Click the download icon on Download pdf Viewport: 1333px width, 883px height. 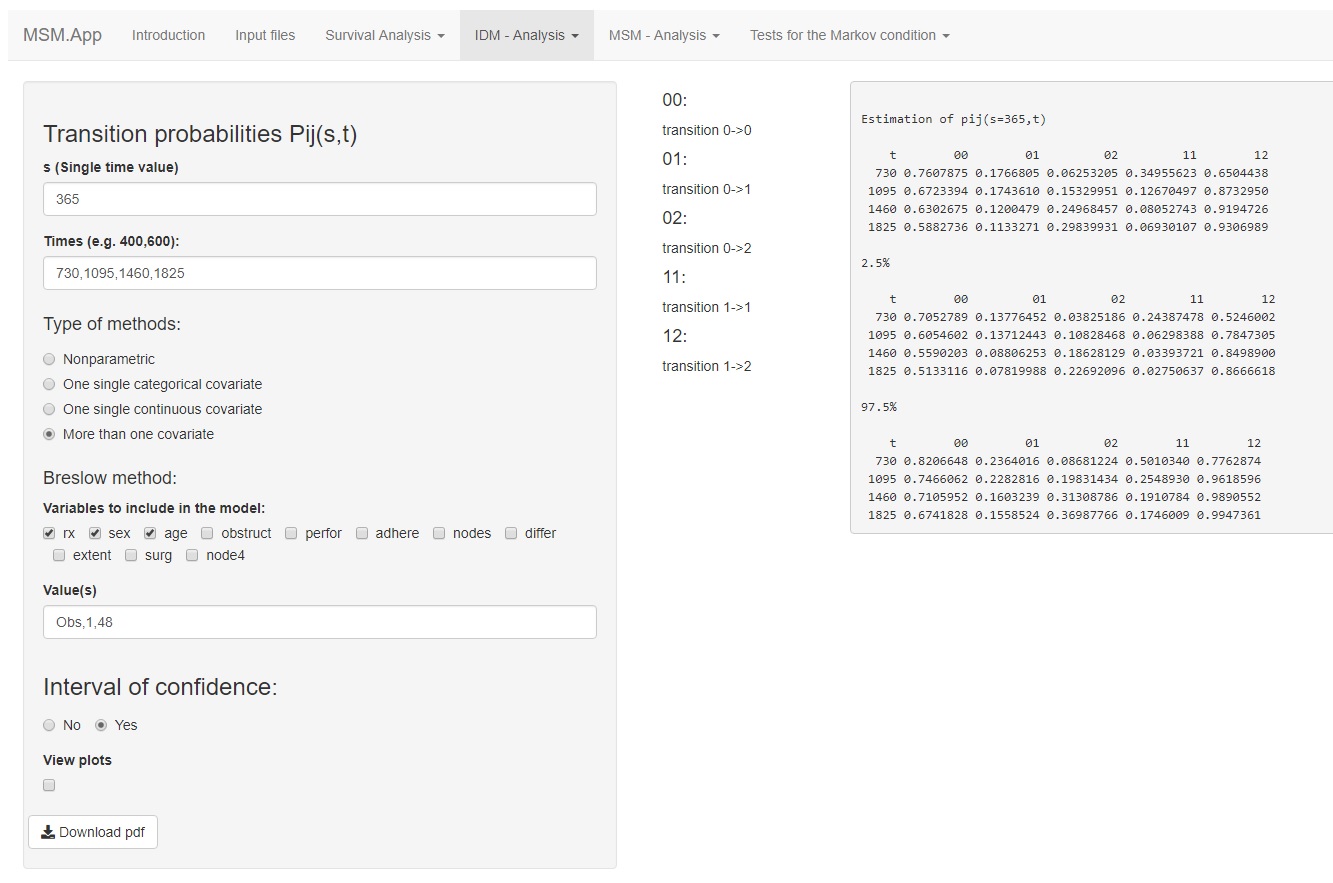[48, 832]
